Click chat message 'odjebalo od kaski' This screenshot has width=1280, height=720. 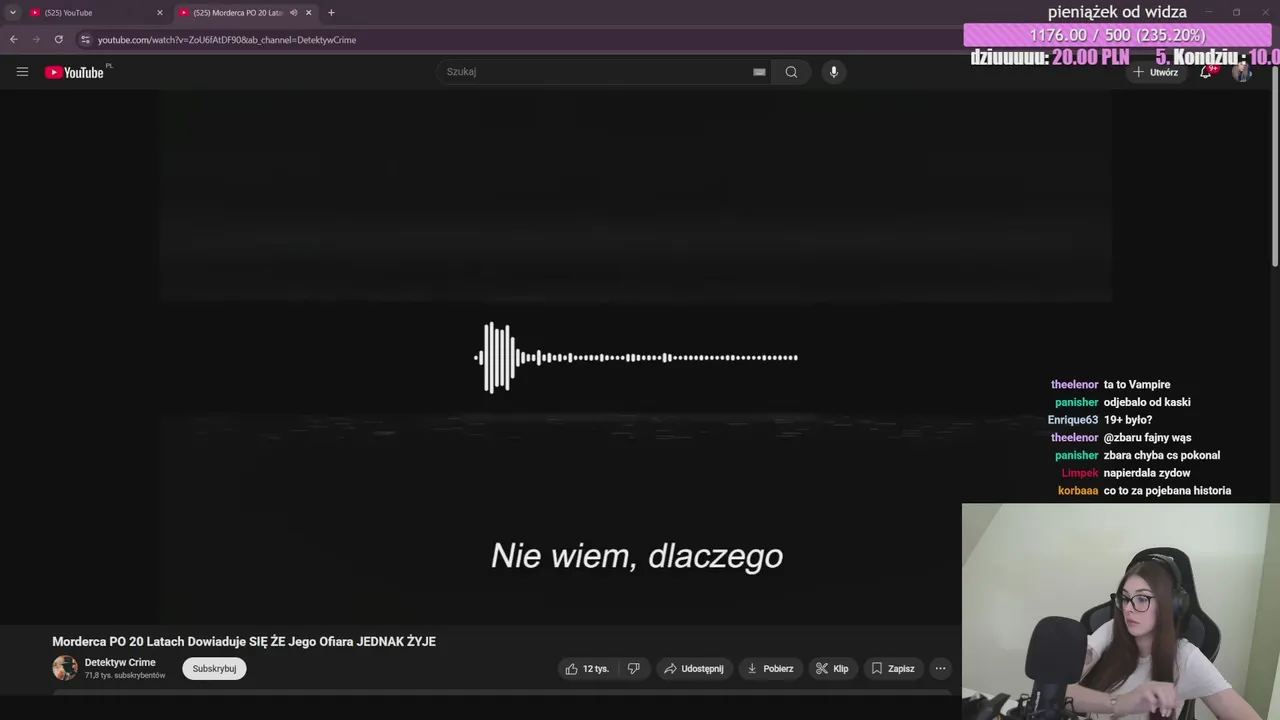click(x=1147, y=403)
